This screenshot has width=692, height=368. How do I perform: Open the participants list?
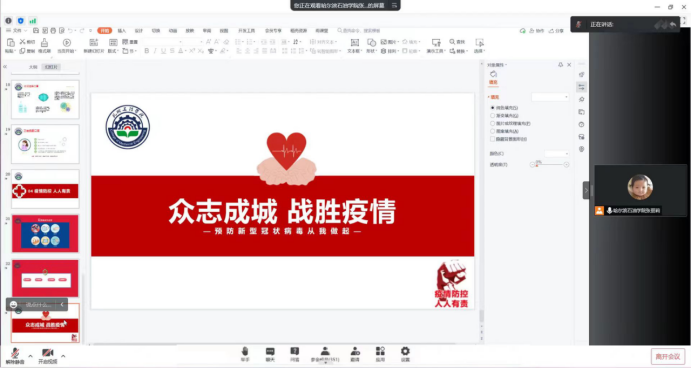pyautogui.click(x=325, y=354)
